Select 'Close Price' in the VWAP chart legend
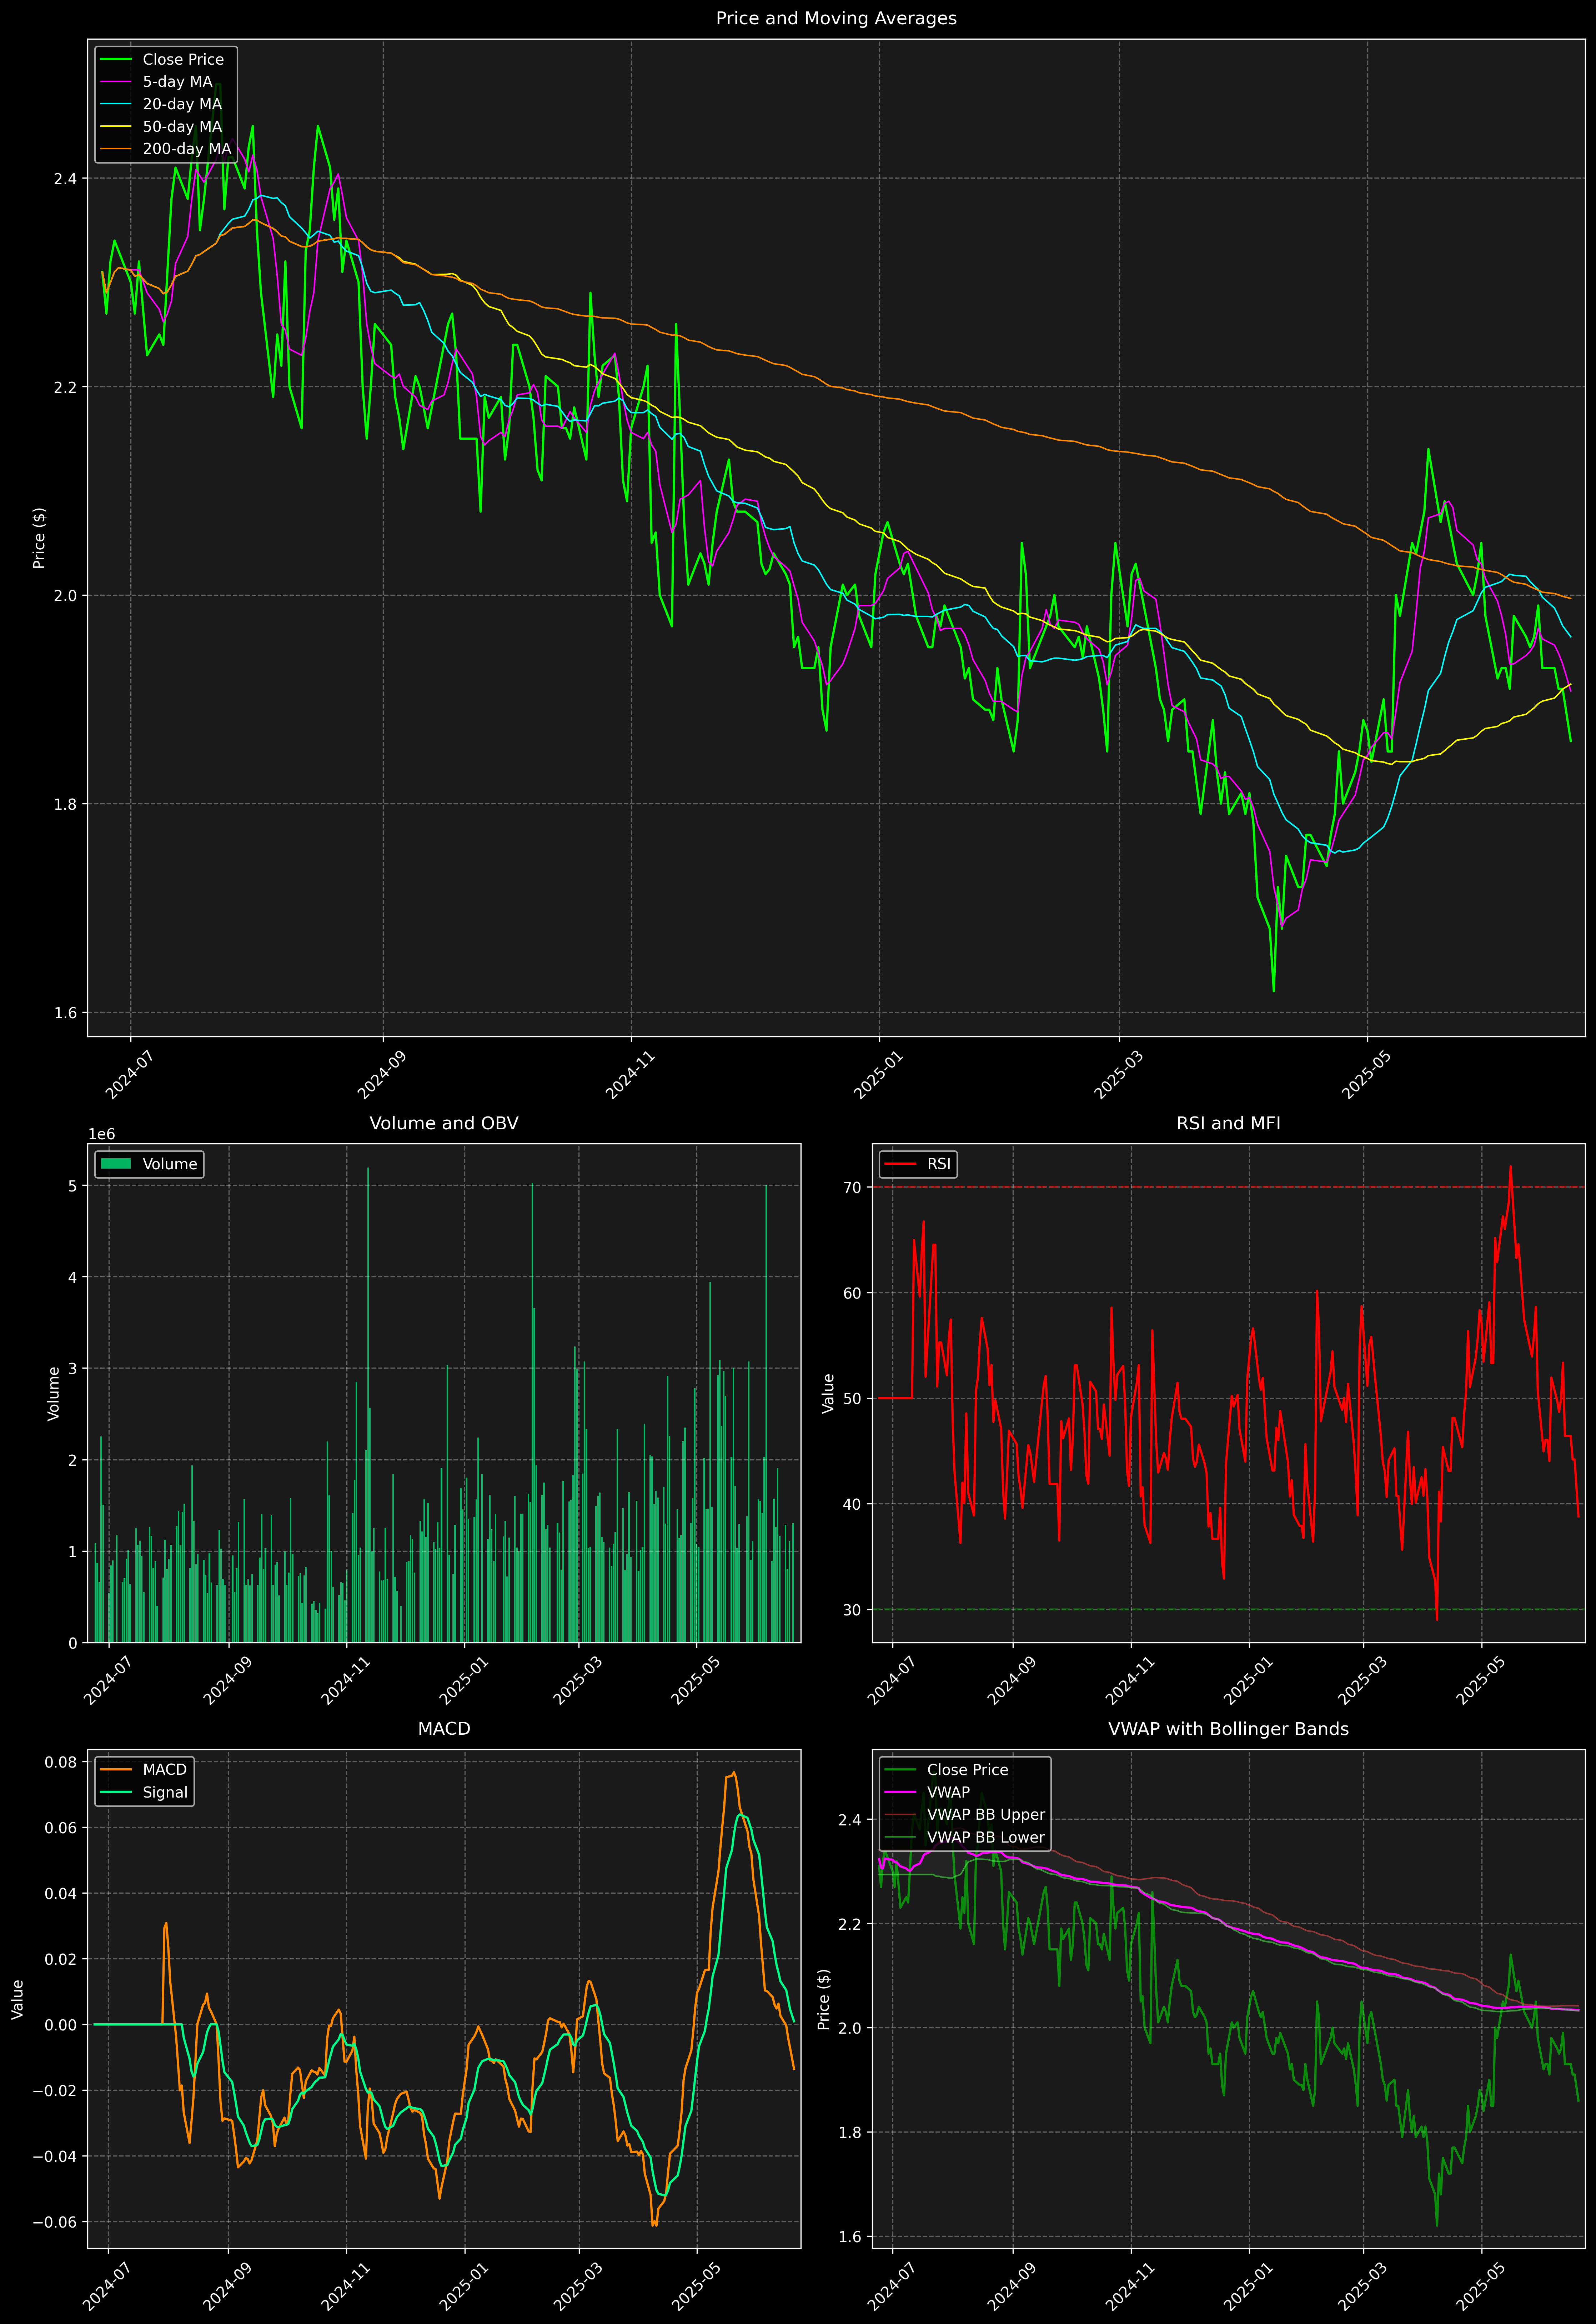1596x2324 pixels. [967, 1770]
